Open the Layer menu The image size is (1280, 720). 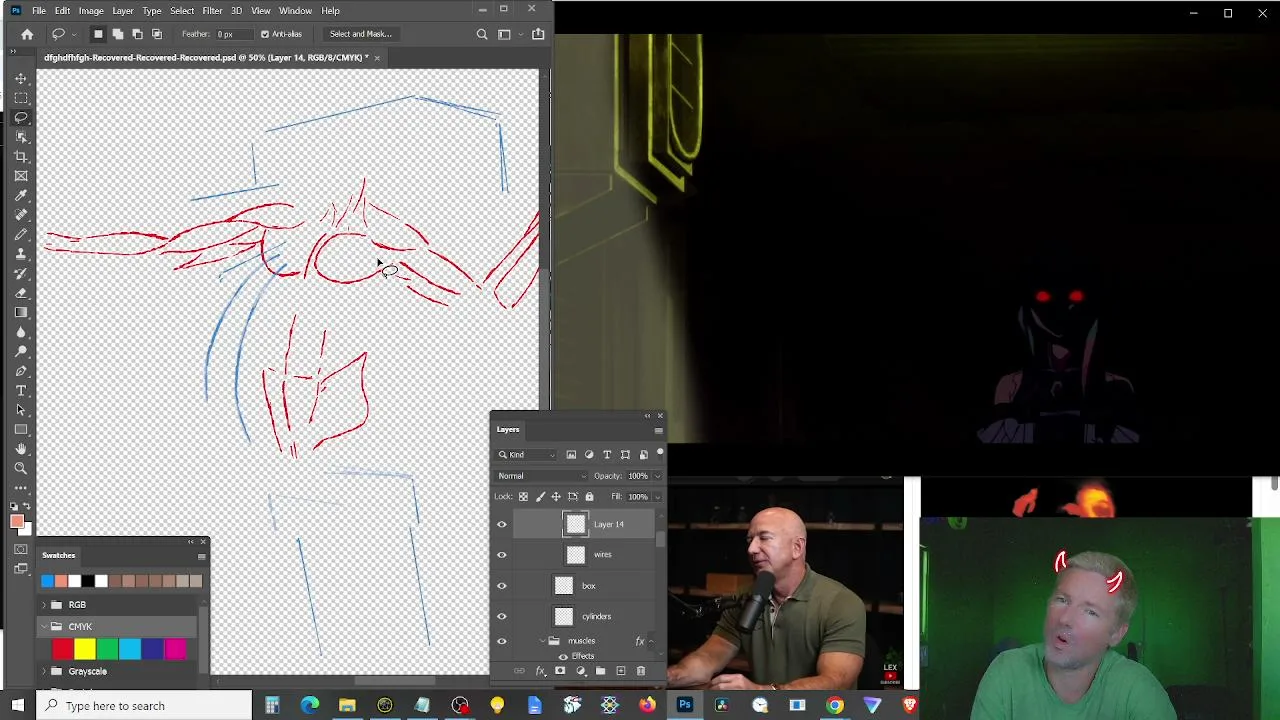click(x=123, y=11)
